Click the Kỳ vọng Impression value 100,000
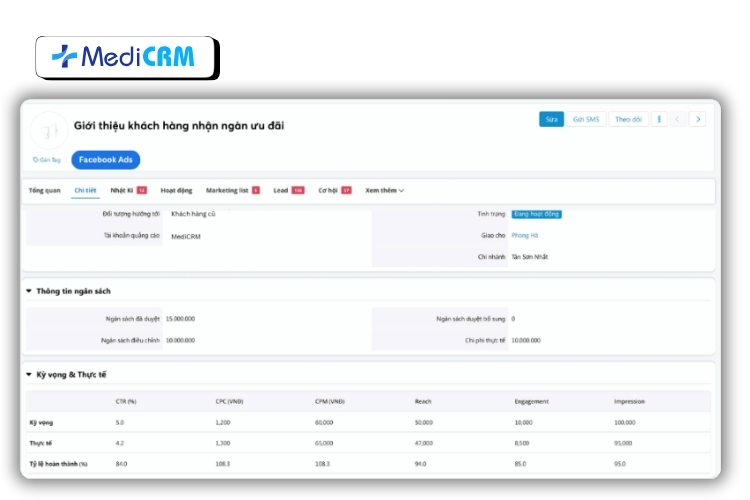This screenshot has width=750, height=500. (x=625, y=422)
